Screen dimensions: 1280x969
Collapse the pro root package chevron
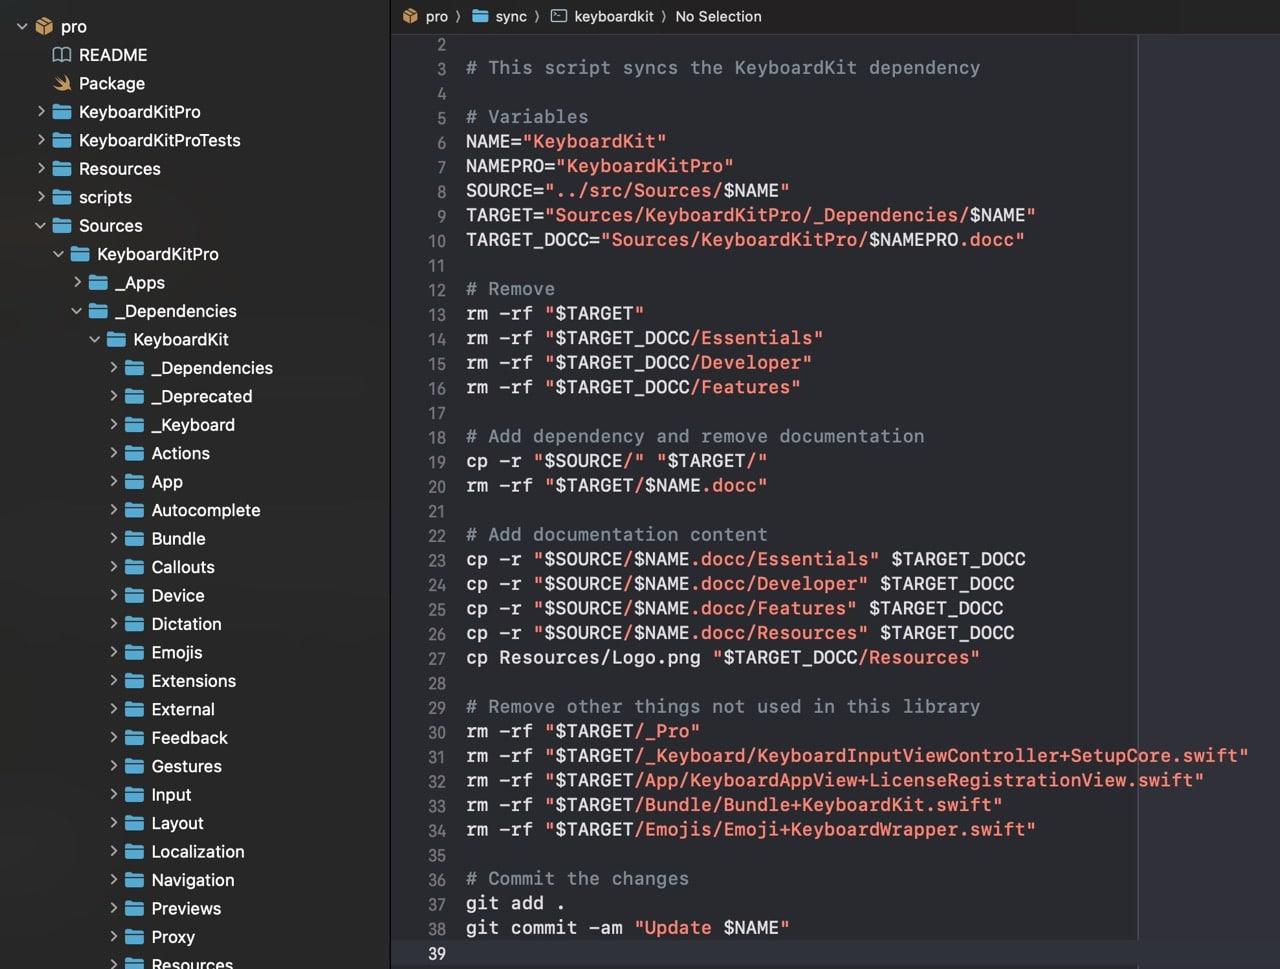pos(23,27)
